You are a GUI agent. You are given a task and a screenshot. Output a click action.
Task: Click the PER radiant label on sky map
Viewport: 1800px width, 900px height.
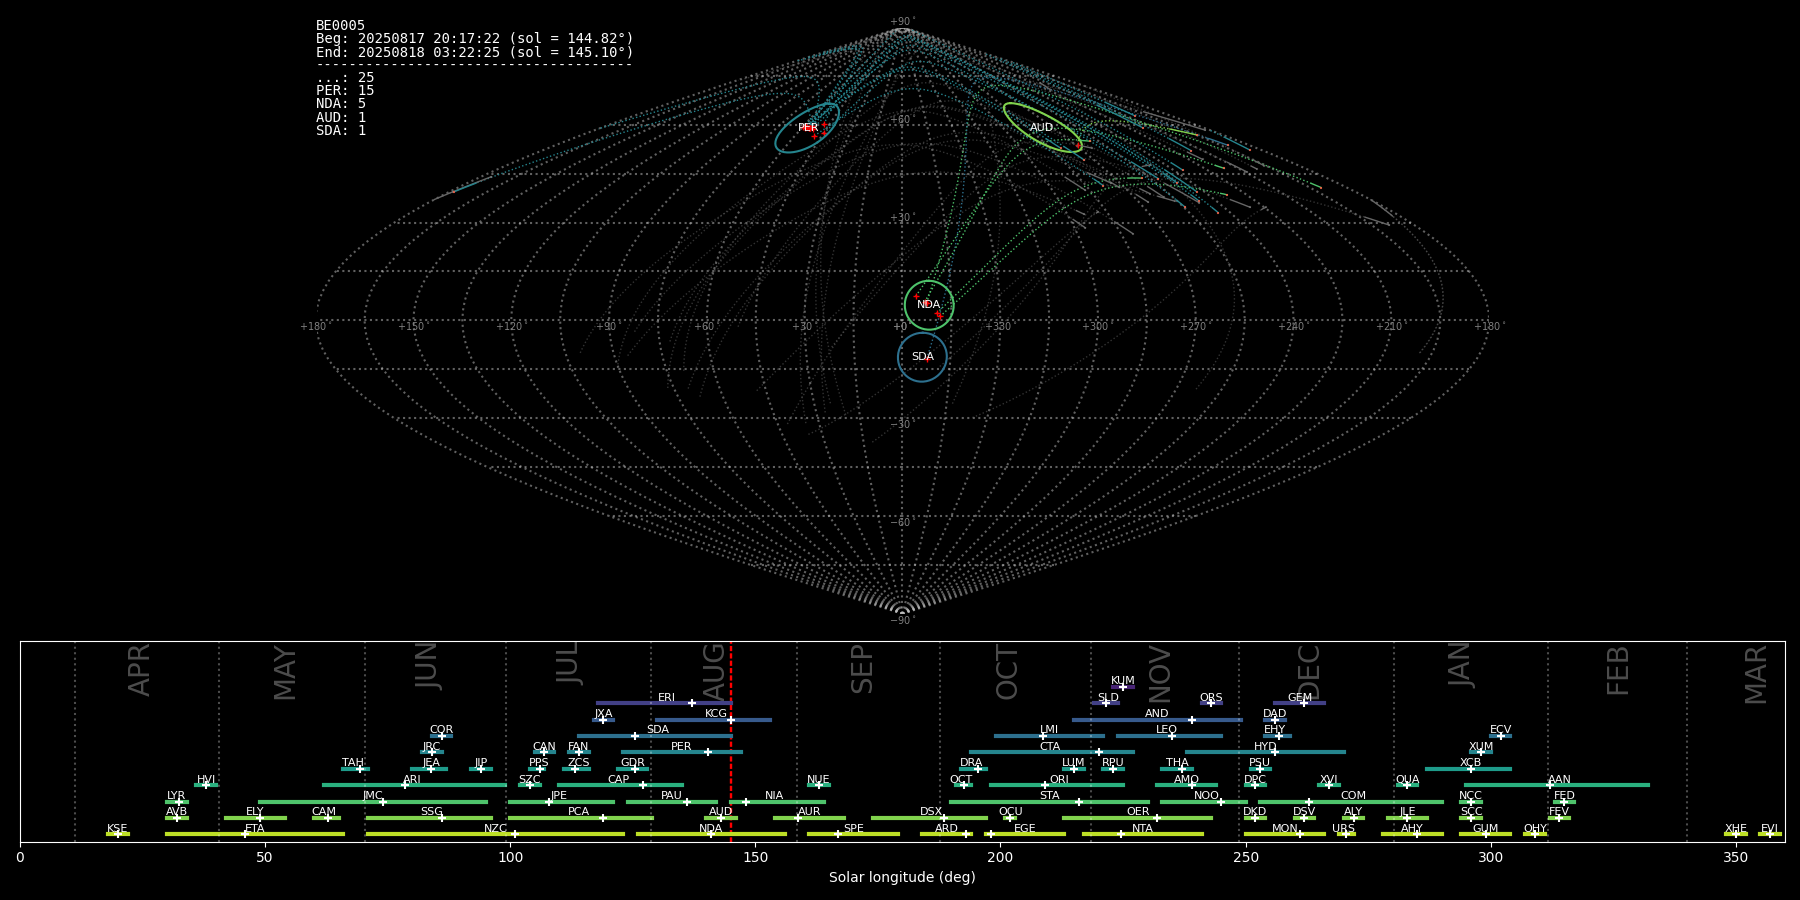pos(808,128)
